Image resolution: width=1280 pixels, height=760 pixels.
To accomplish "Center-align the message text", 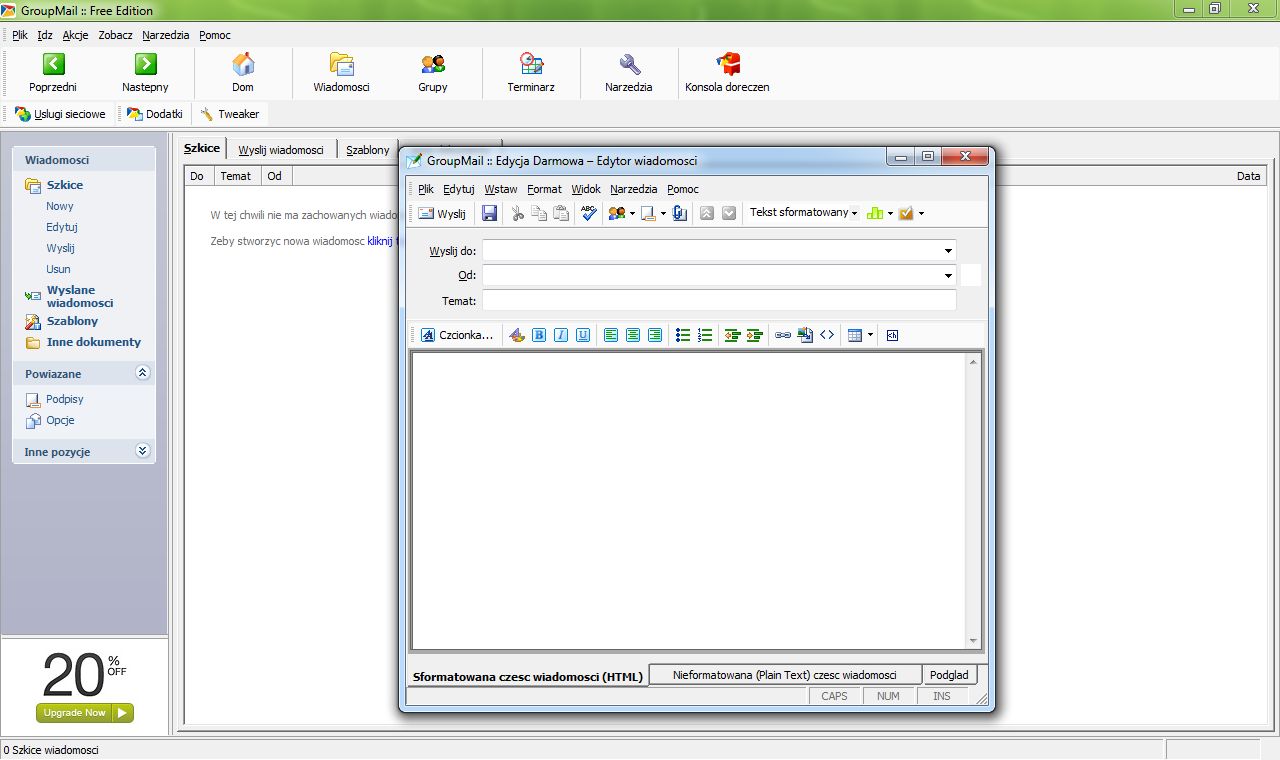I will 633,335.
